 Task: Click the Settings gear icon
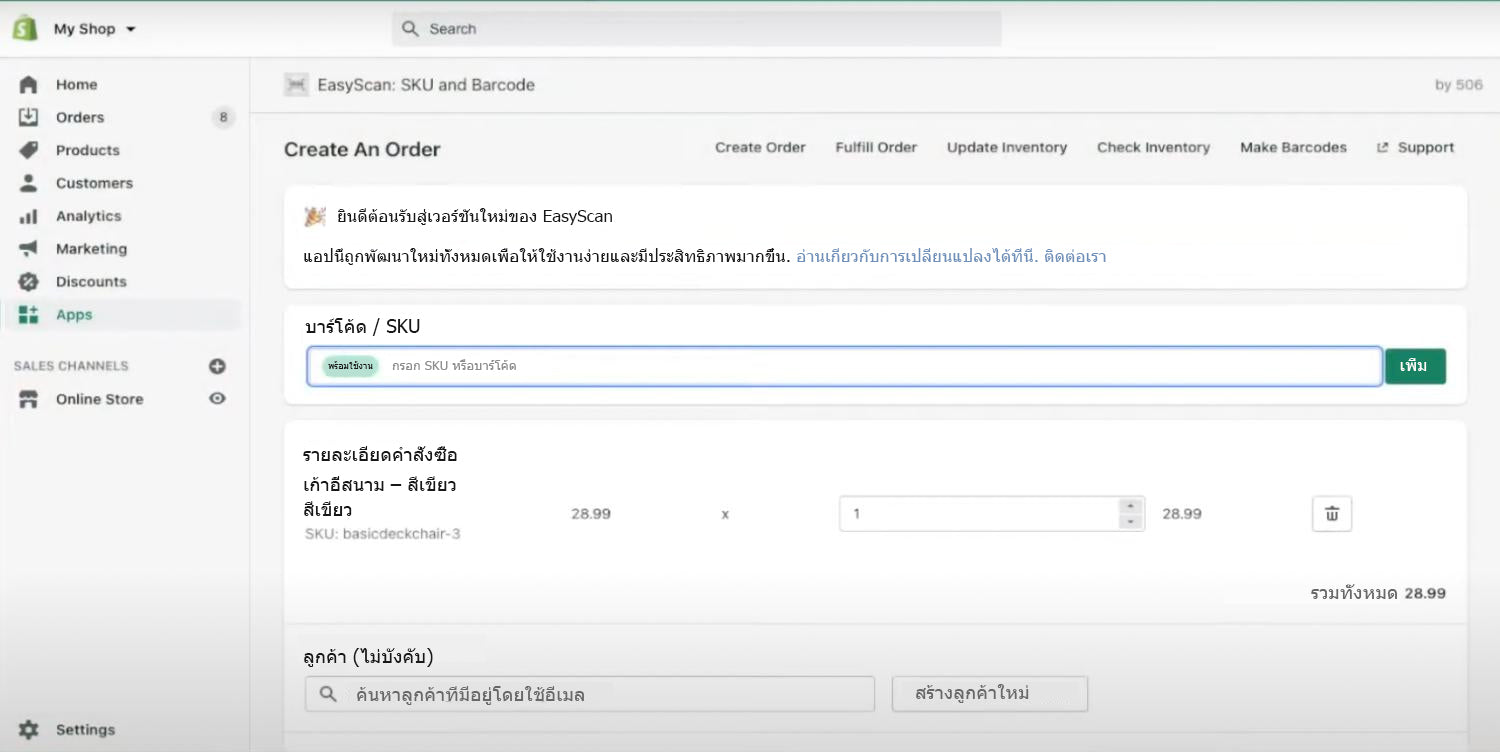pyautogui.click(x=28, y=730)
